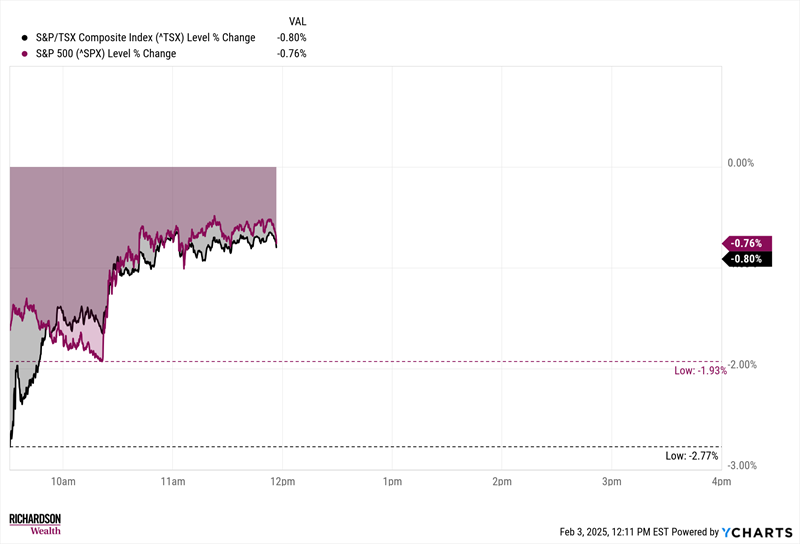Click the S&P 500 legend value -0.76%
This screenshot has width=800, height=544.
coord(291,54)
